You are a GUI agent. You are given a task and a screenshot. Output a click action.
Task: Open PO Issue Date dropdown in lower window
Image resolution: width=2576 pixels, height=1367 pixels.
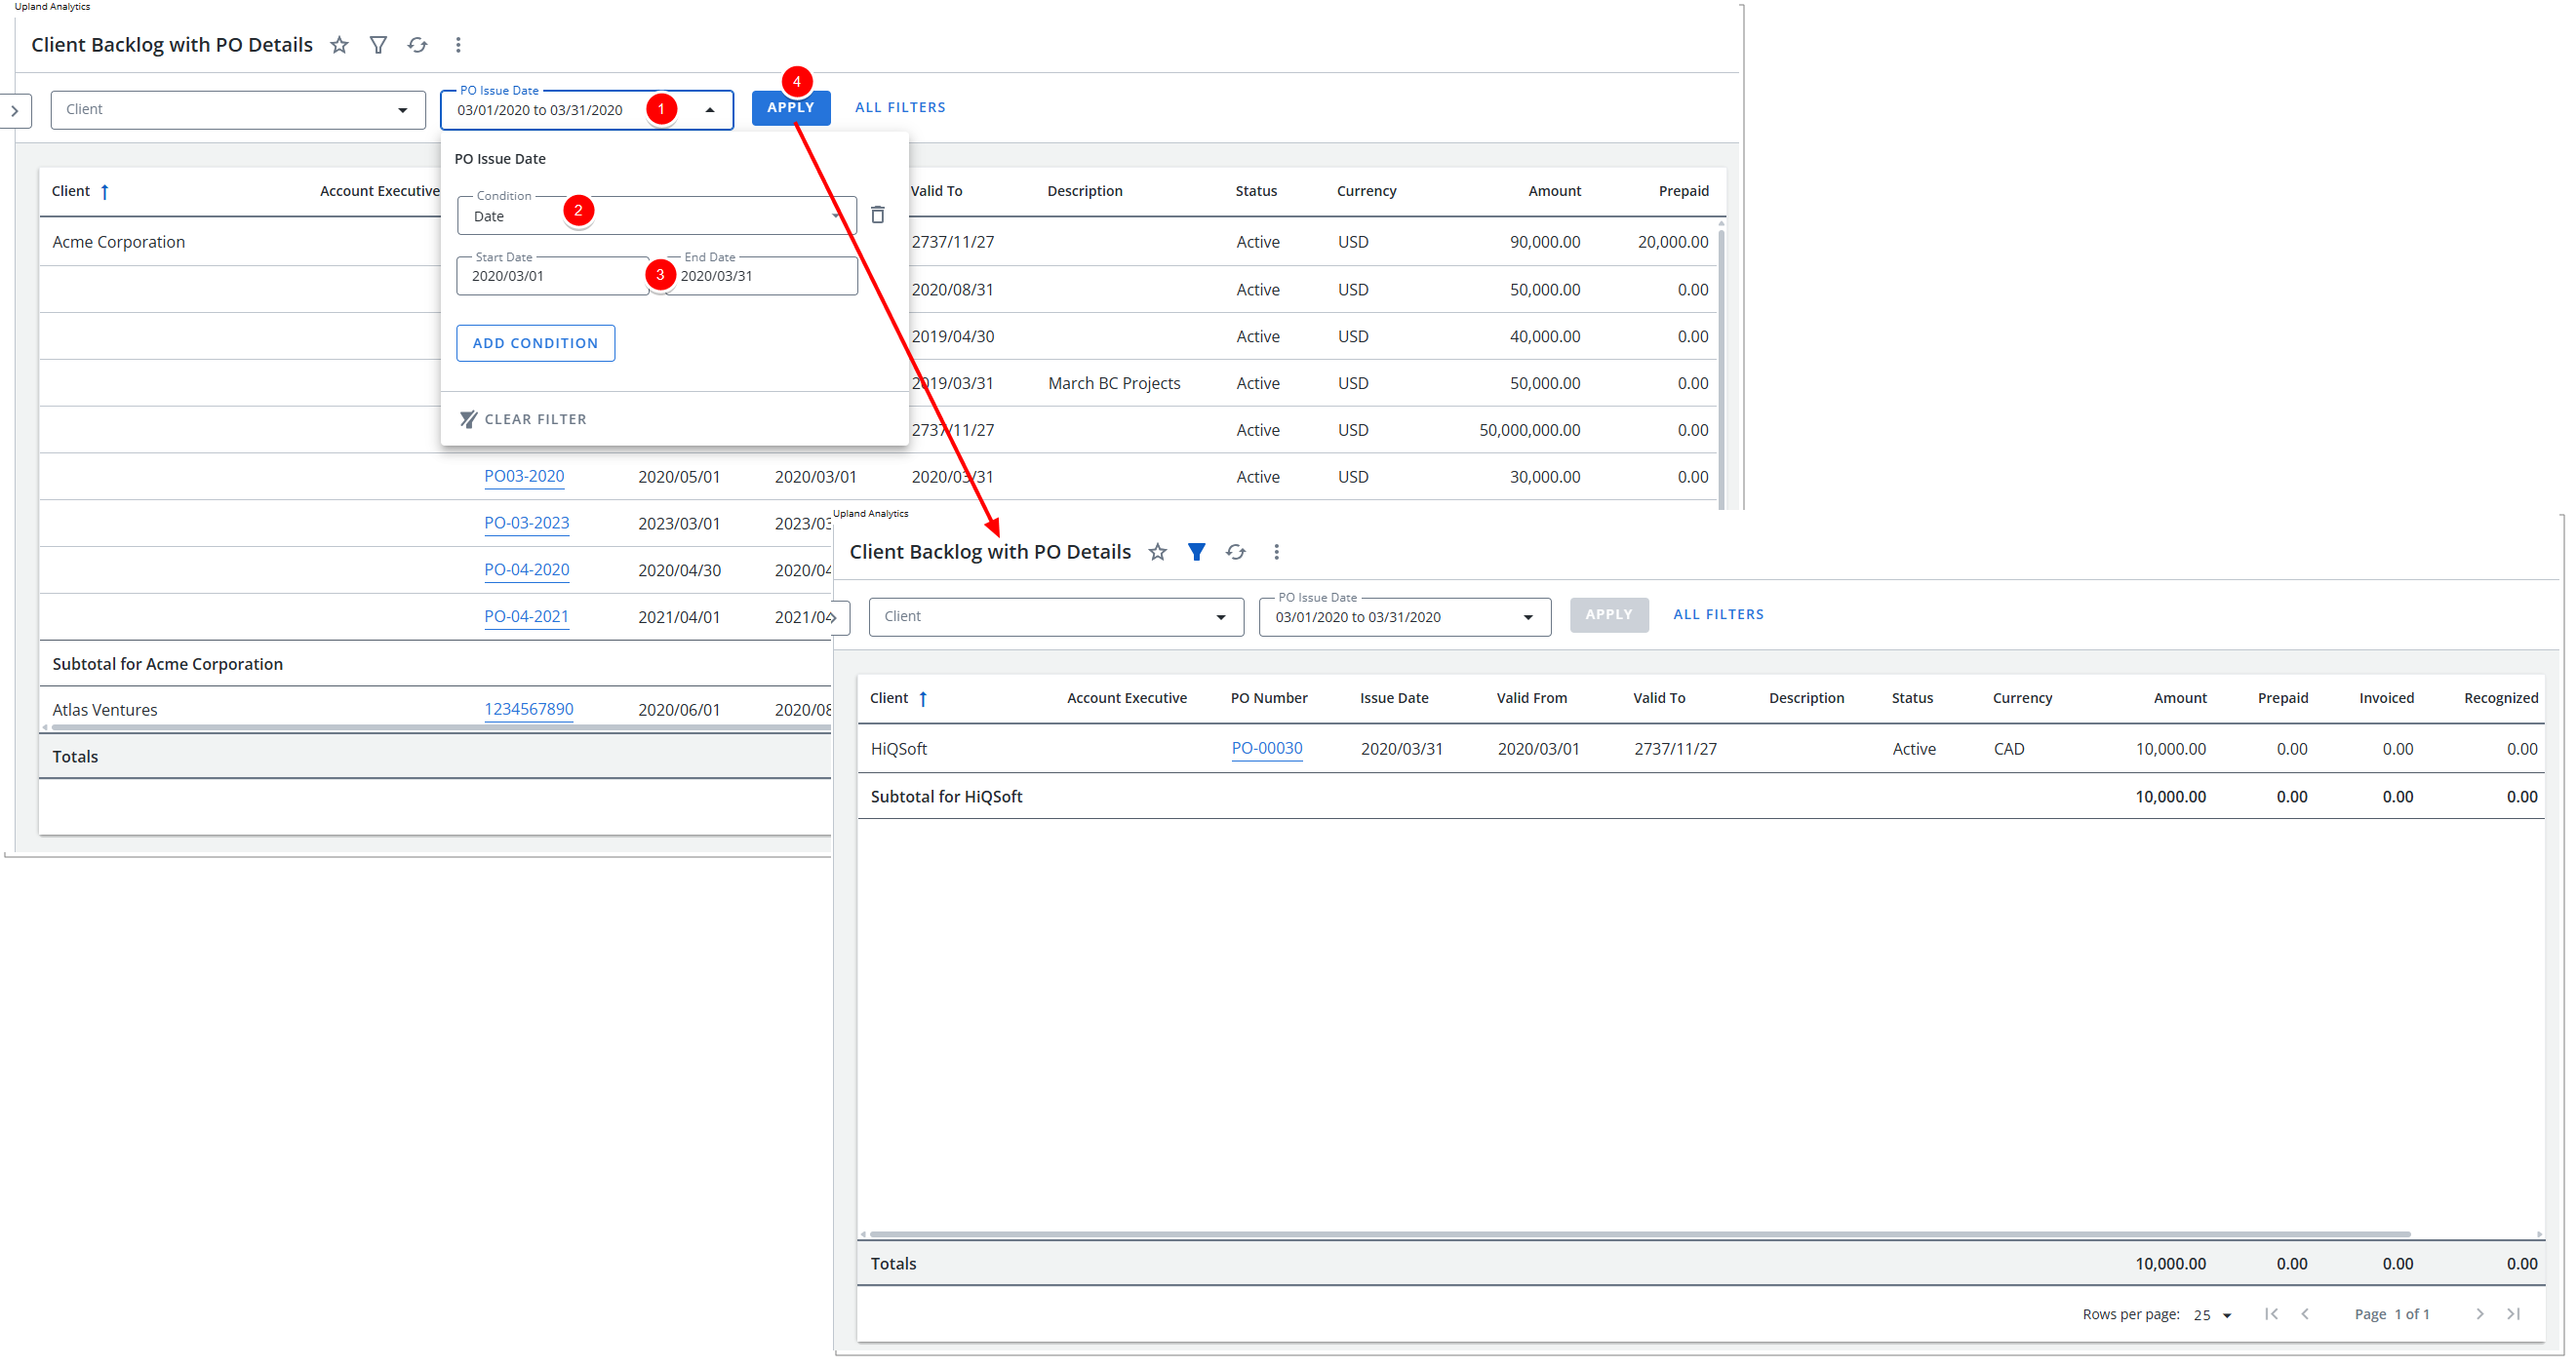[x=1405, y=617]
